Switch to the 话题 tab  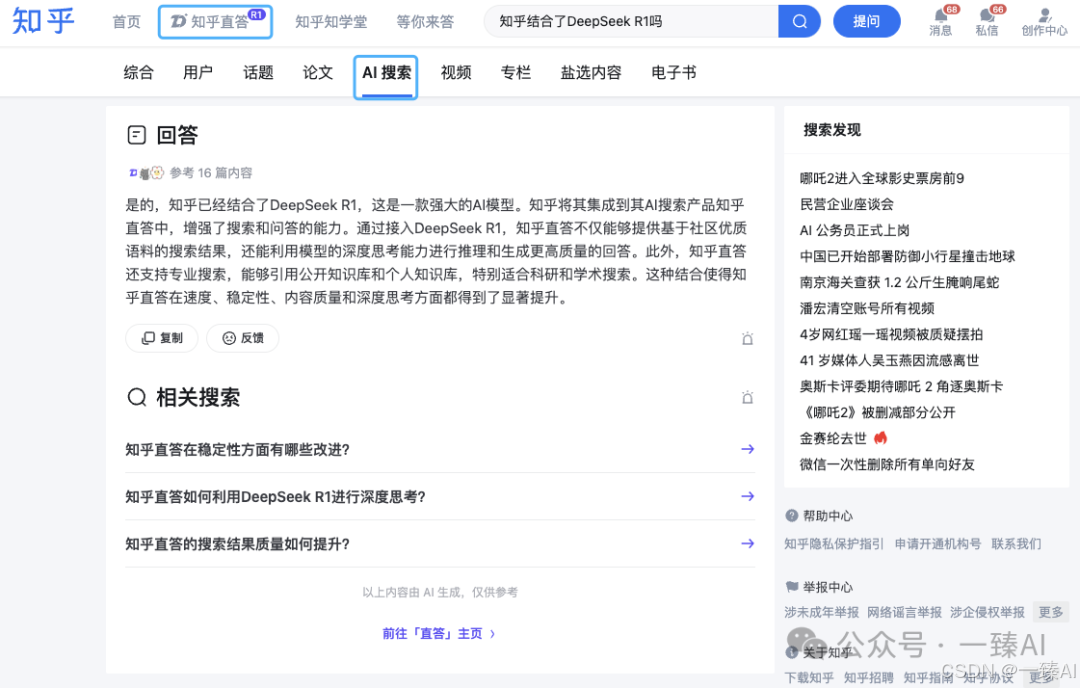coord(258,72)
